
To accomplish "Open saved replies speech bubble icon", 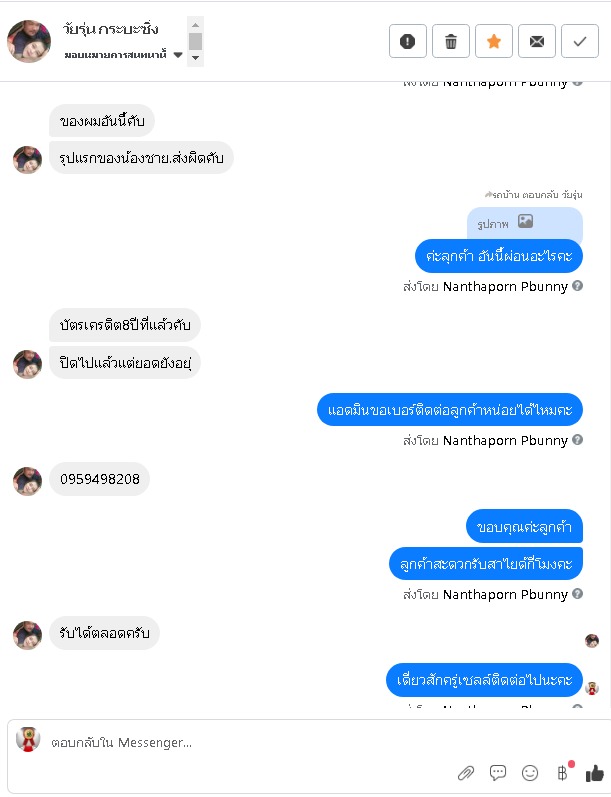I will [x=498, y=773].
